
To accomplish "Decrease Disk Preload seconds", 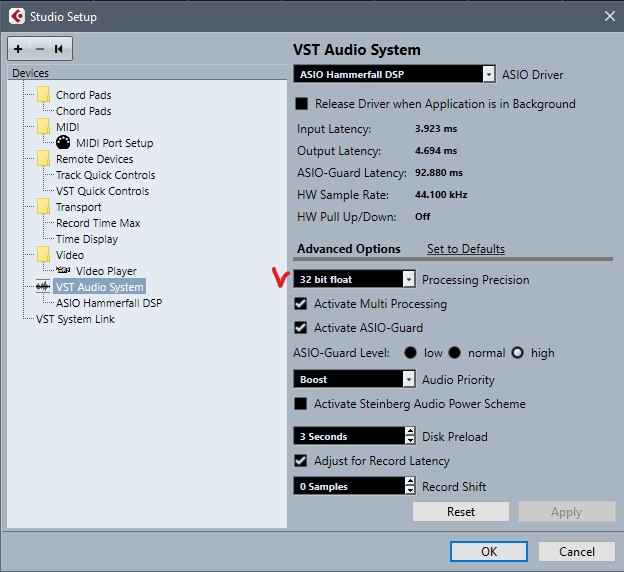I will 410,440.
